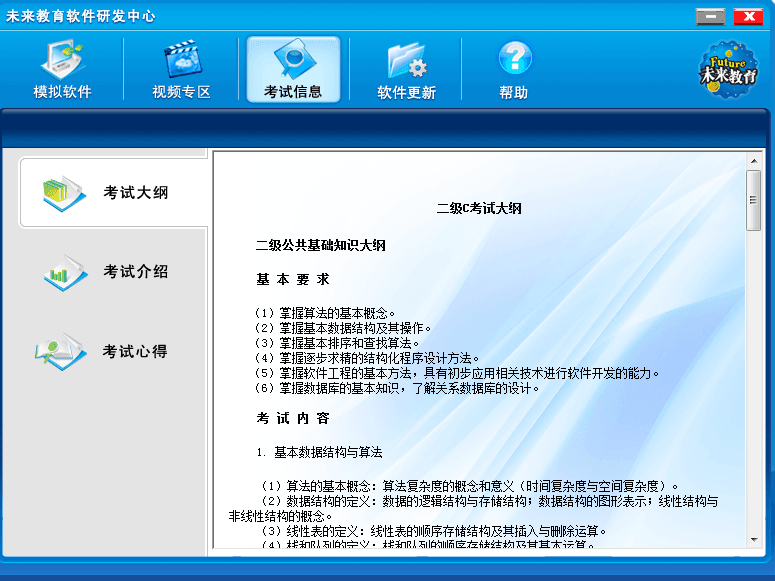Click the 二级C考试大纲 heading text
Viewport: 775px width, 581px height.
point(479,208)
